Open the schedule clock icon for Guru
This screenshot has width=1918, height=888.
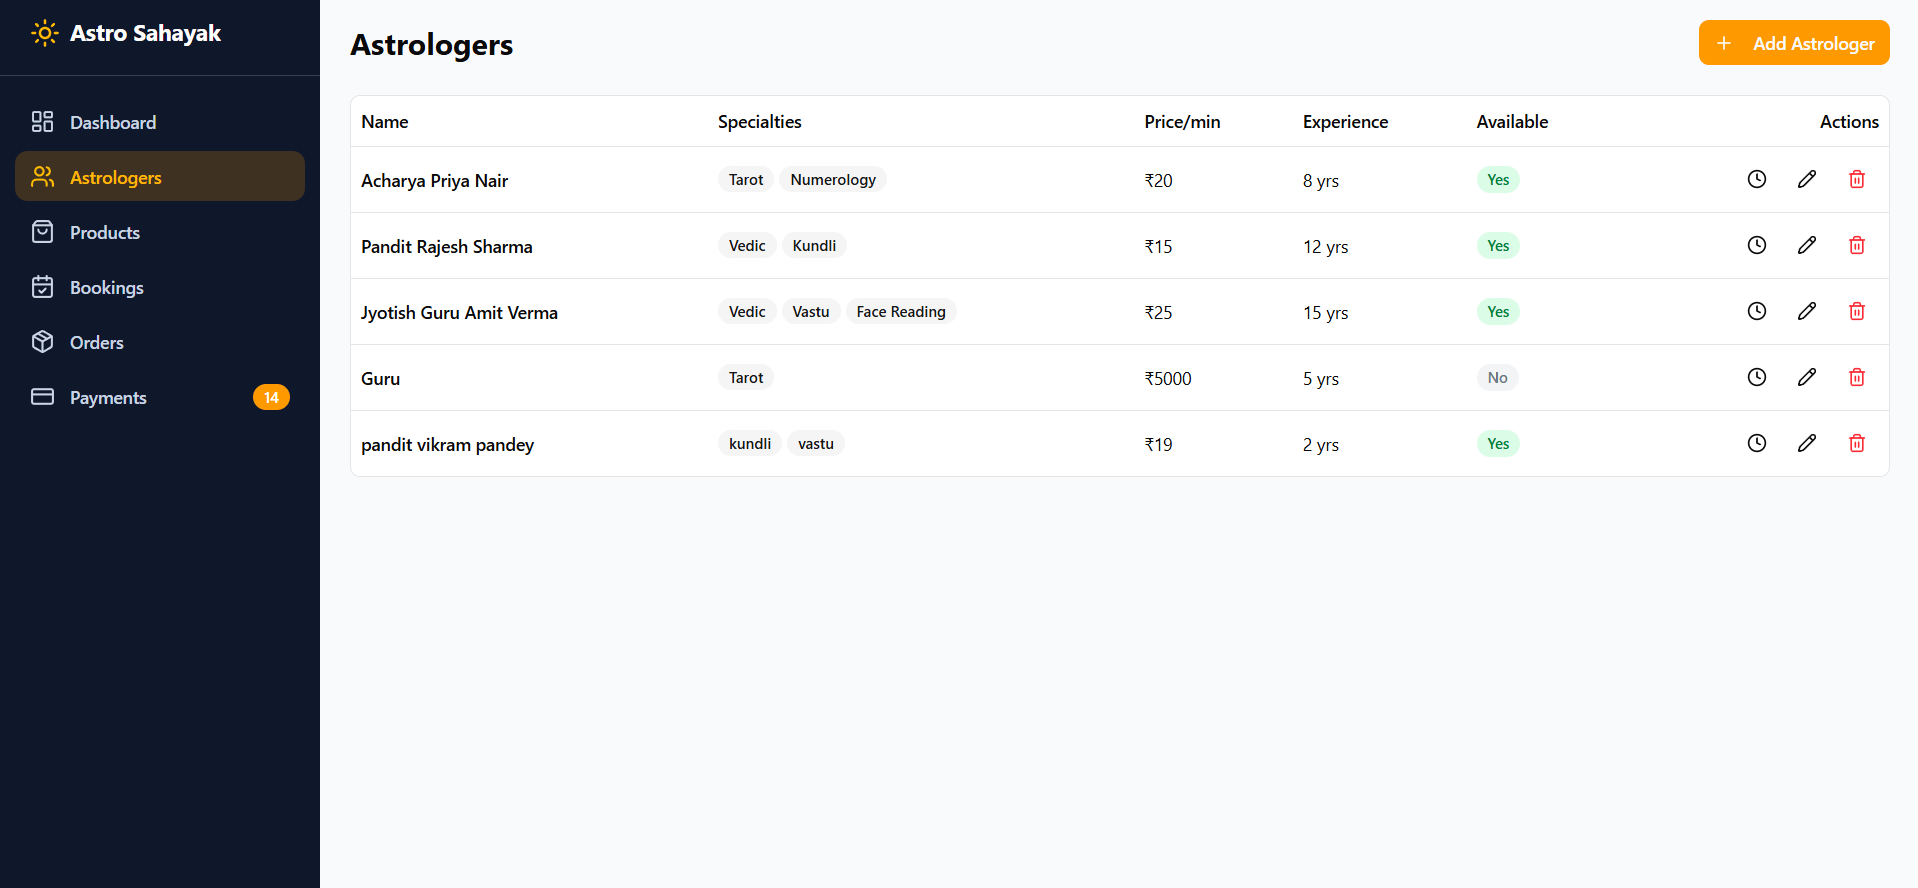tap(1756, 377)
